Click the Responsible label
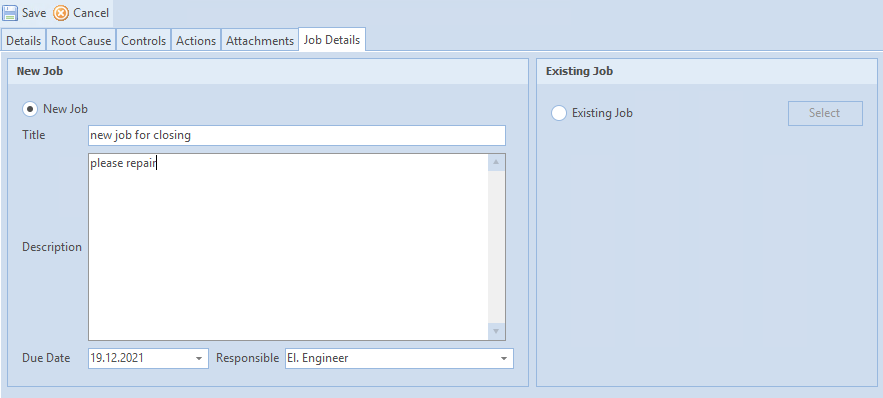The image size is (883, 398). click(247, 358)
